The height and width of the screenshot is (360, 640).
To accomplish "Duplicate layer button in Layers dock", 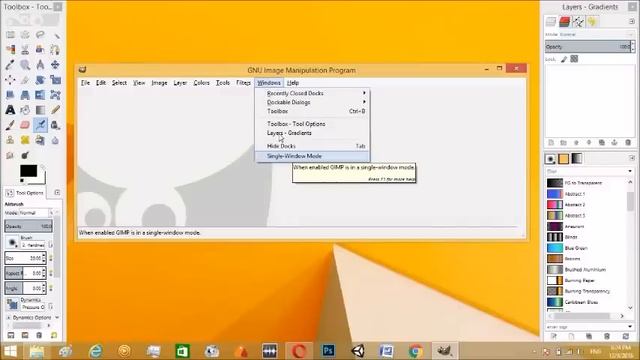I will [602, 143].
